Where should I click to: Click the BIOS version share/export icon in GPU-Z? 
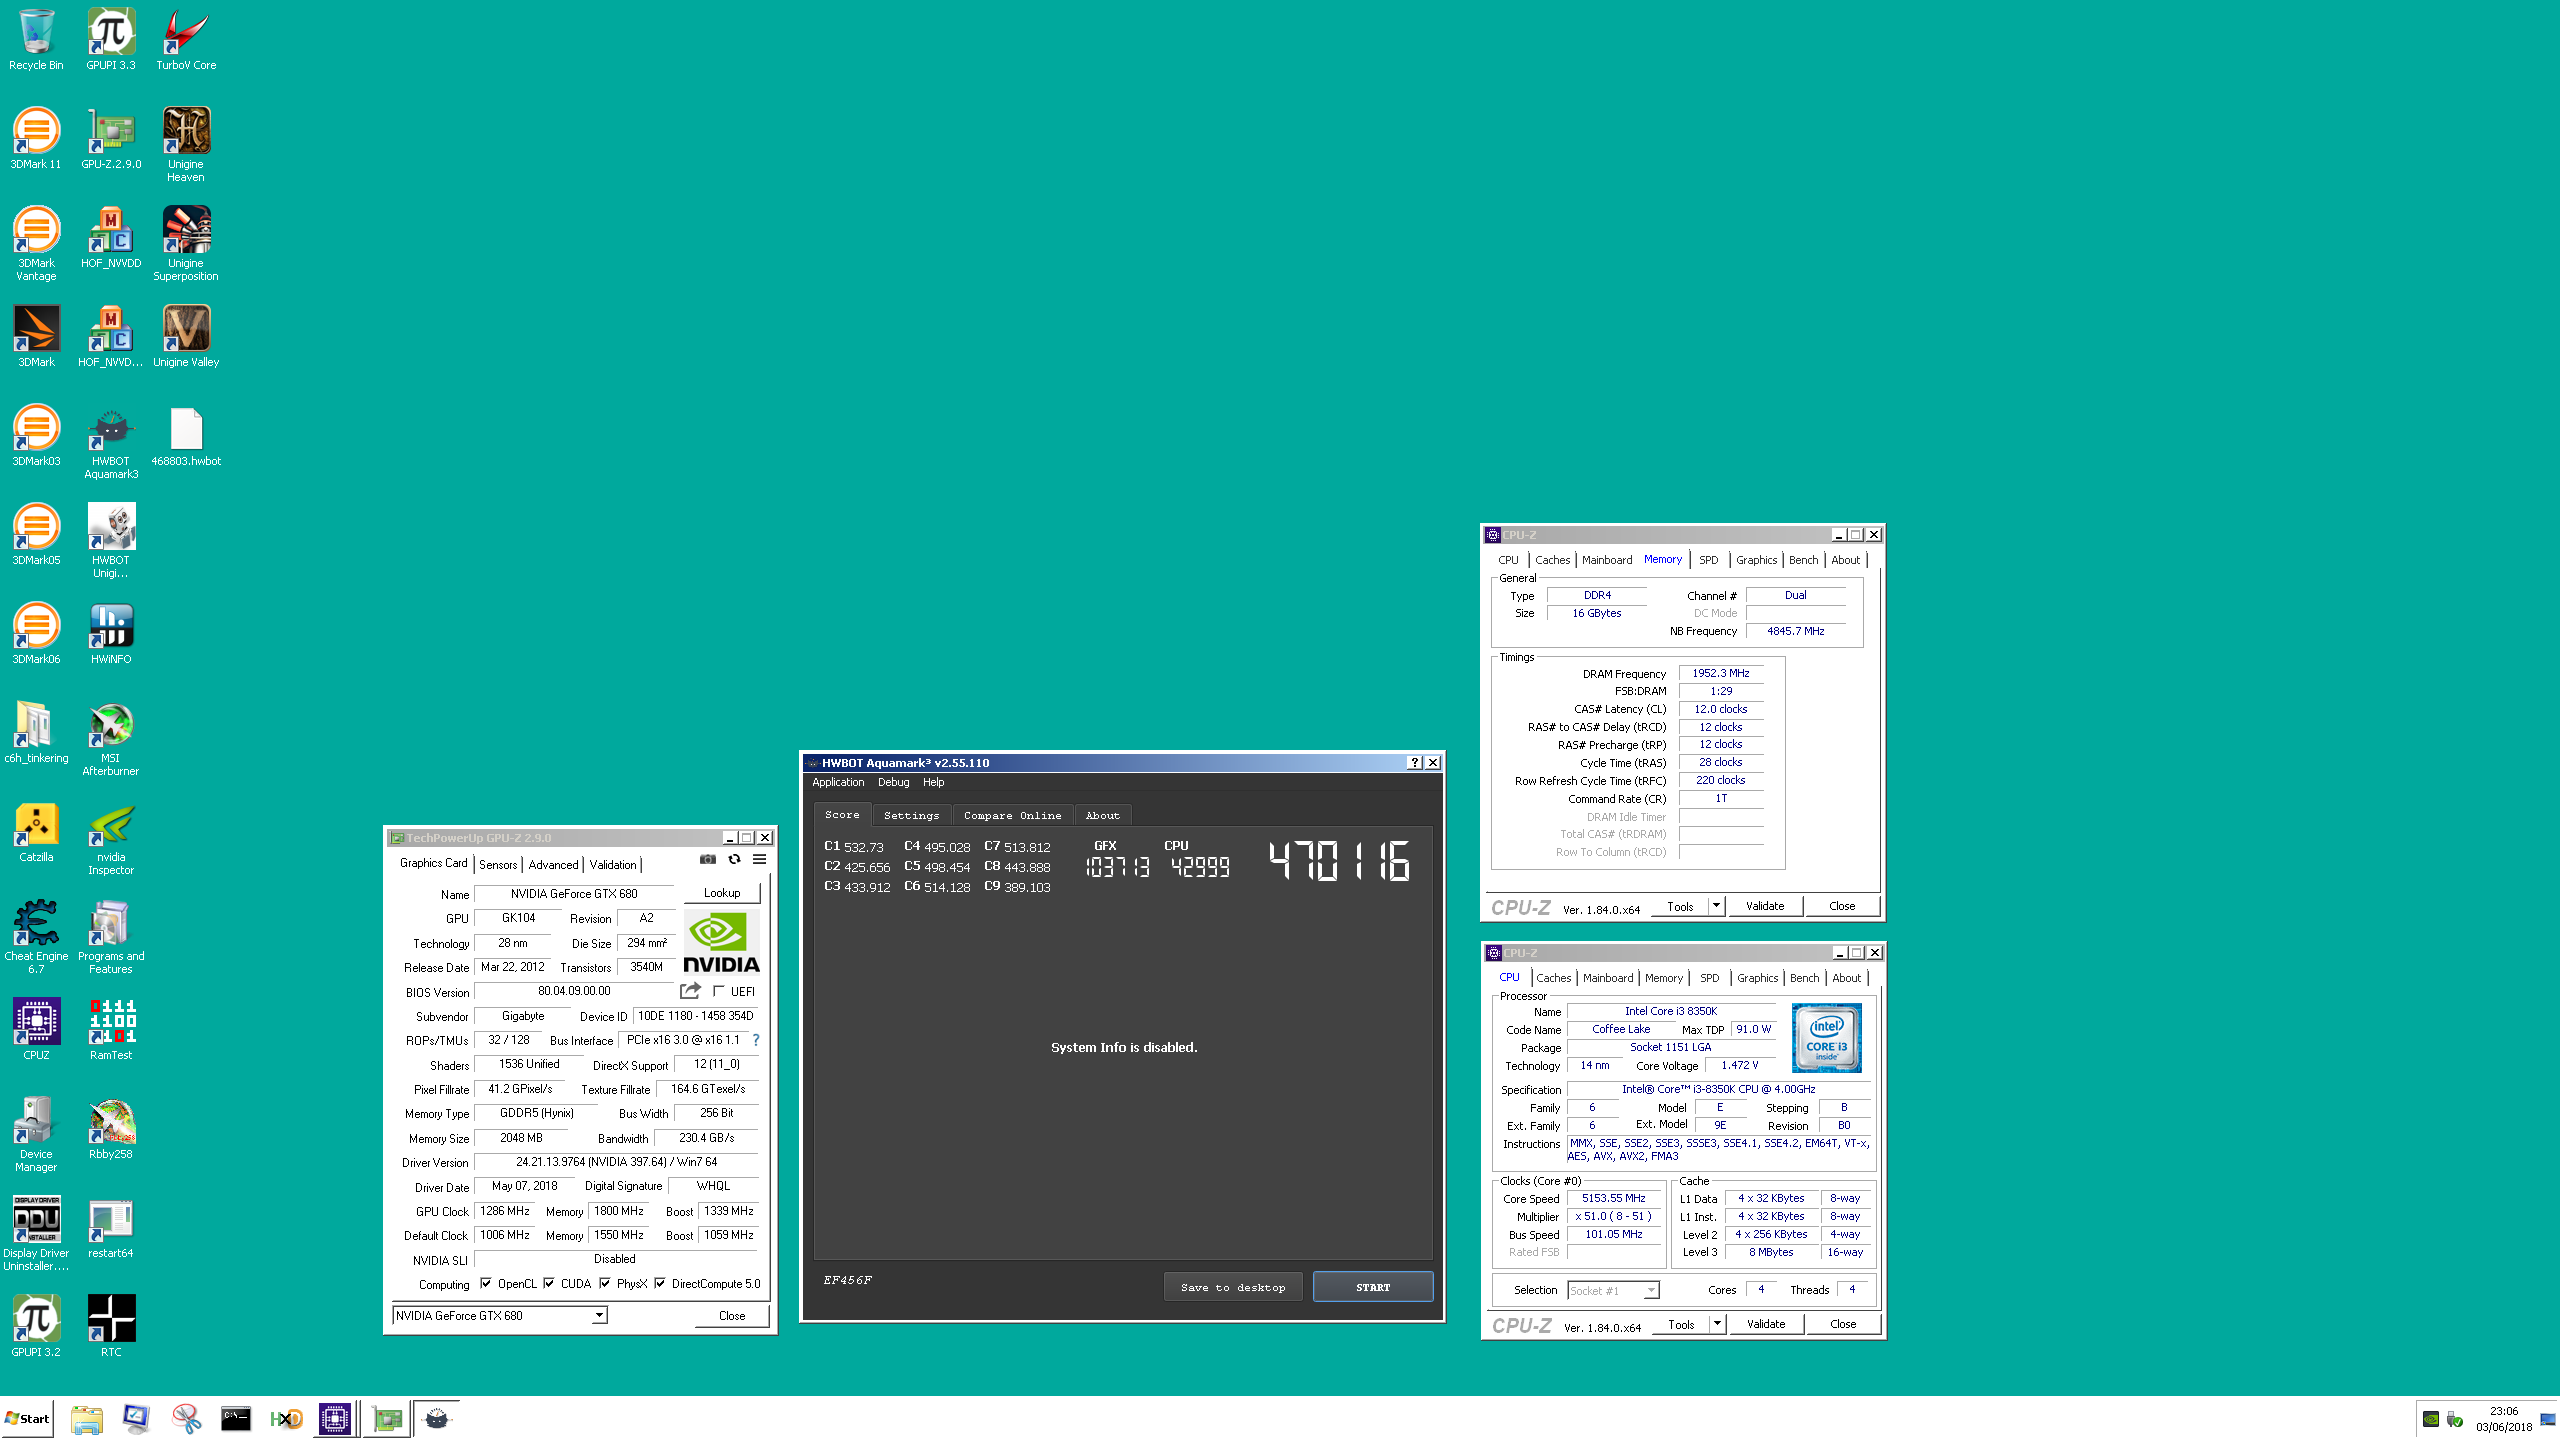690,990
